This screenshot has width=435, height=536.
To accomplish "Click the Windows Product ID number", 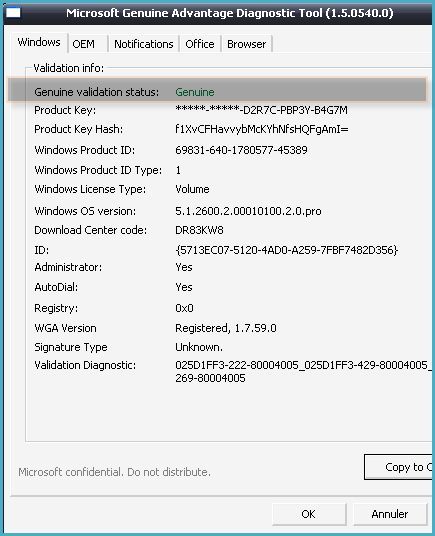I will [241, 150].
